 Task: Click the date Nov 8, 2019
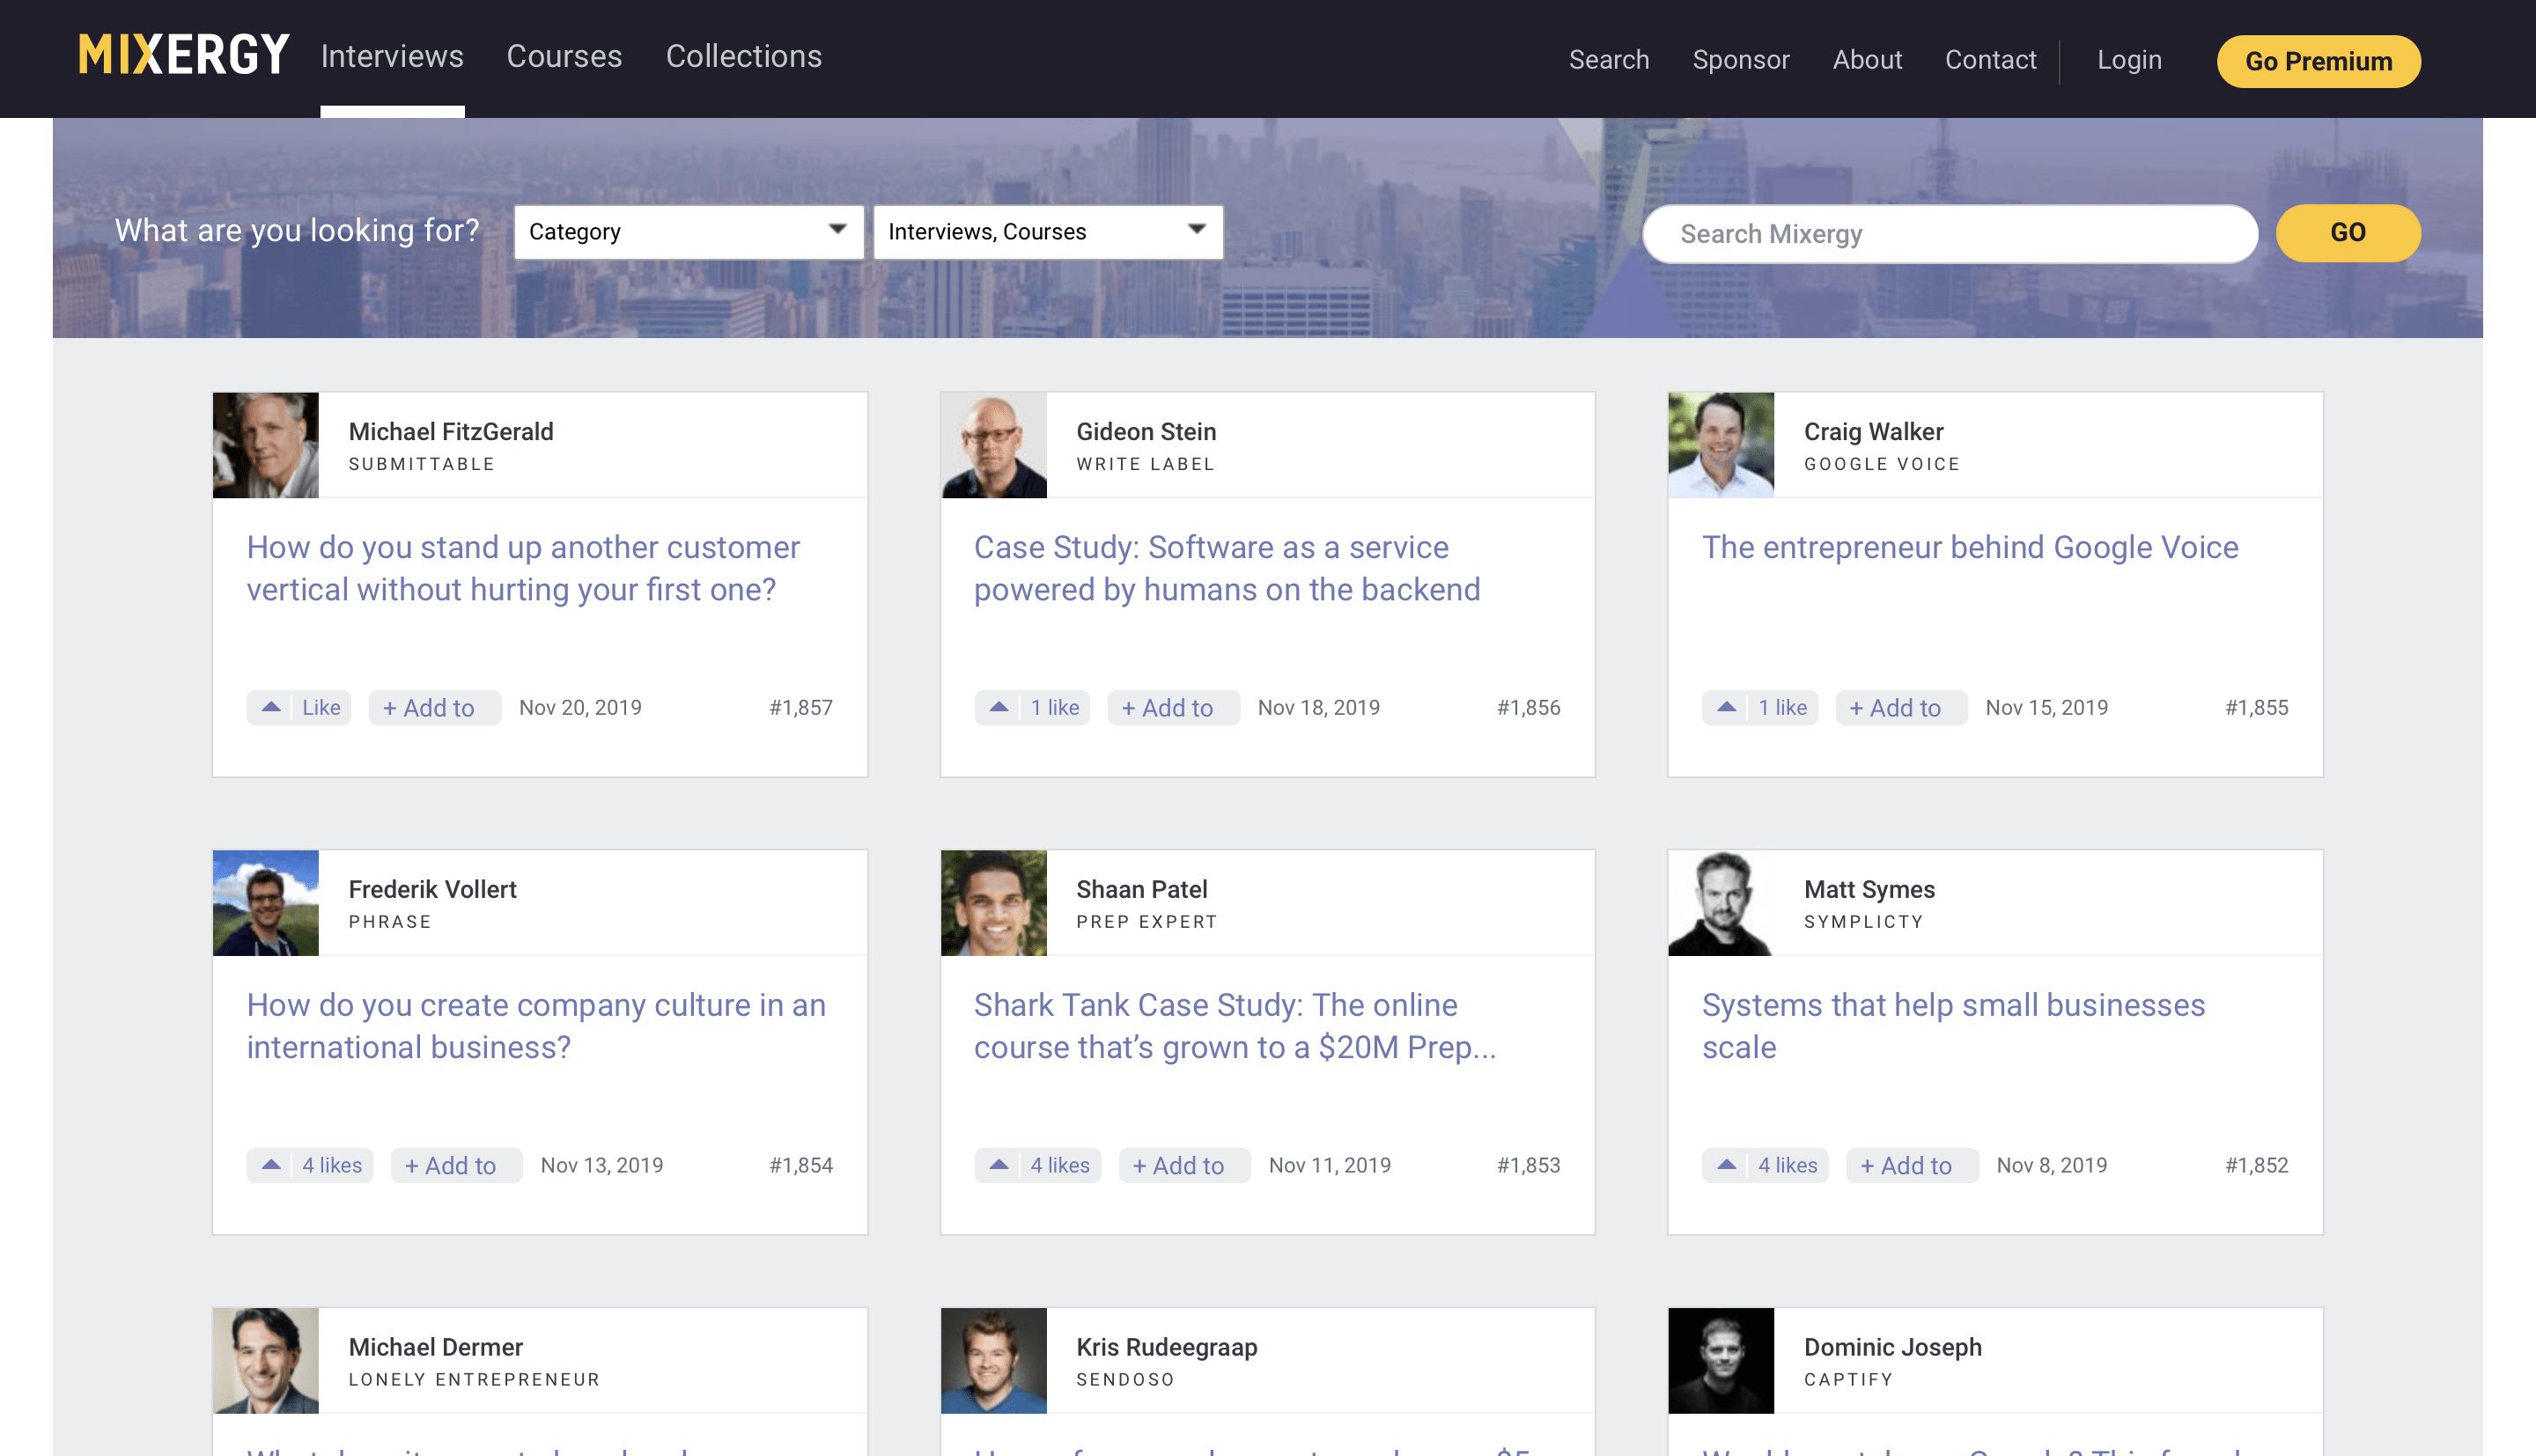(2052, 1166)
